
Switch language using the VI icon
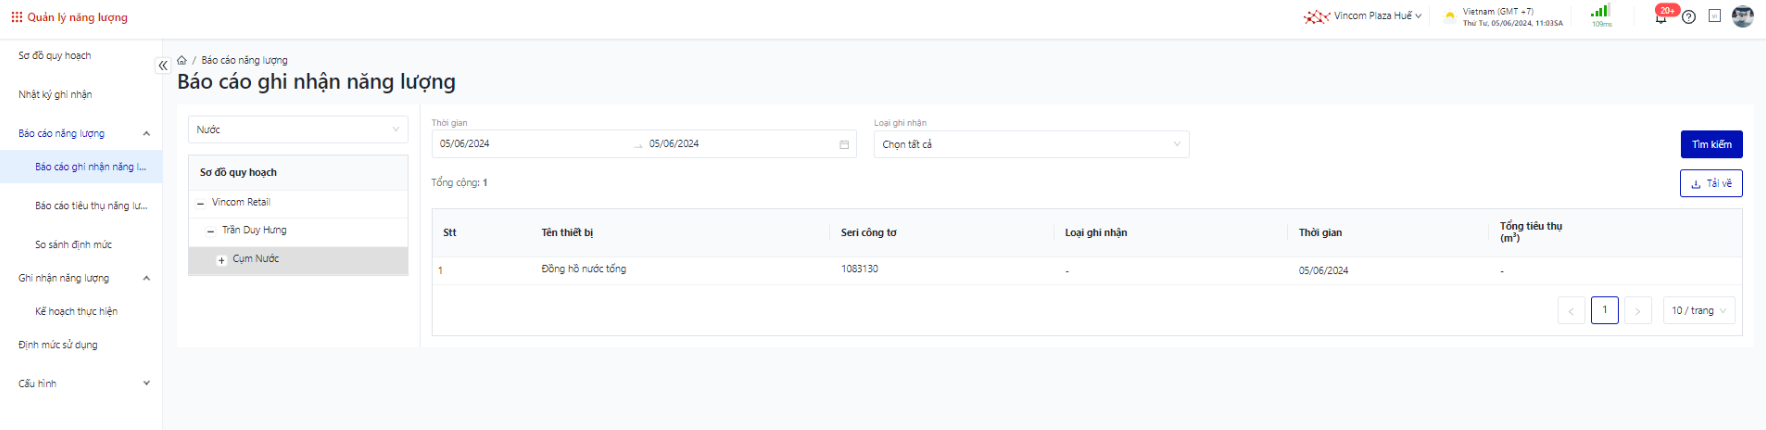click(x=1715, y=16)
